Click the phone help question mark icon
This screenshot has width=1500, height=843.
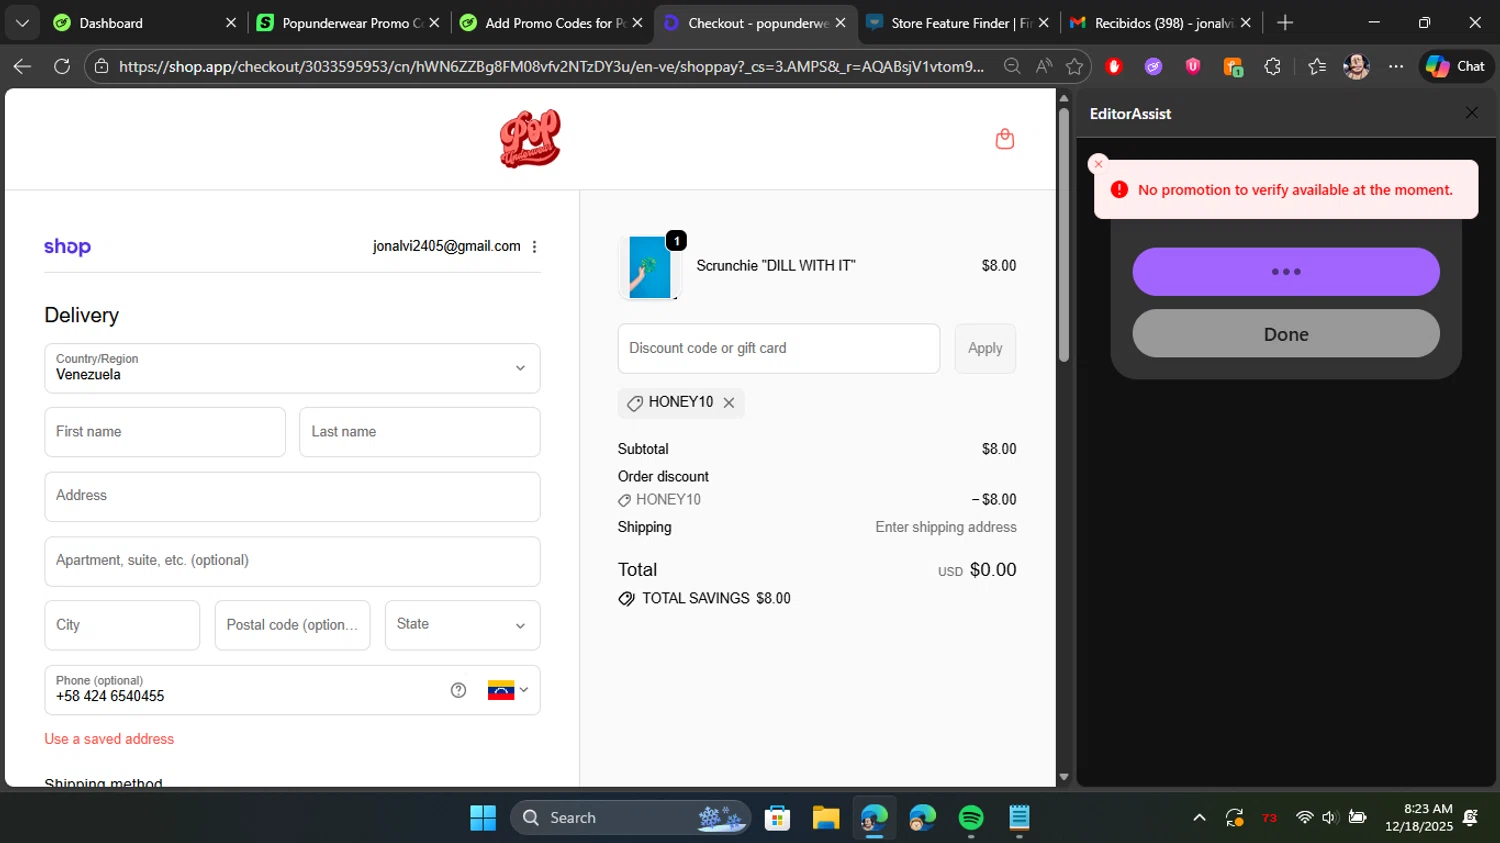(458, 690)
